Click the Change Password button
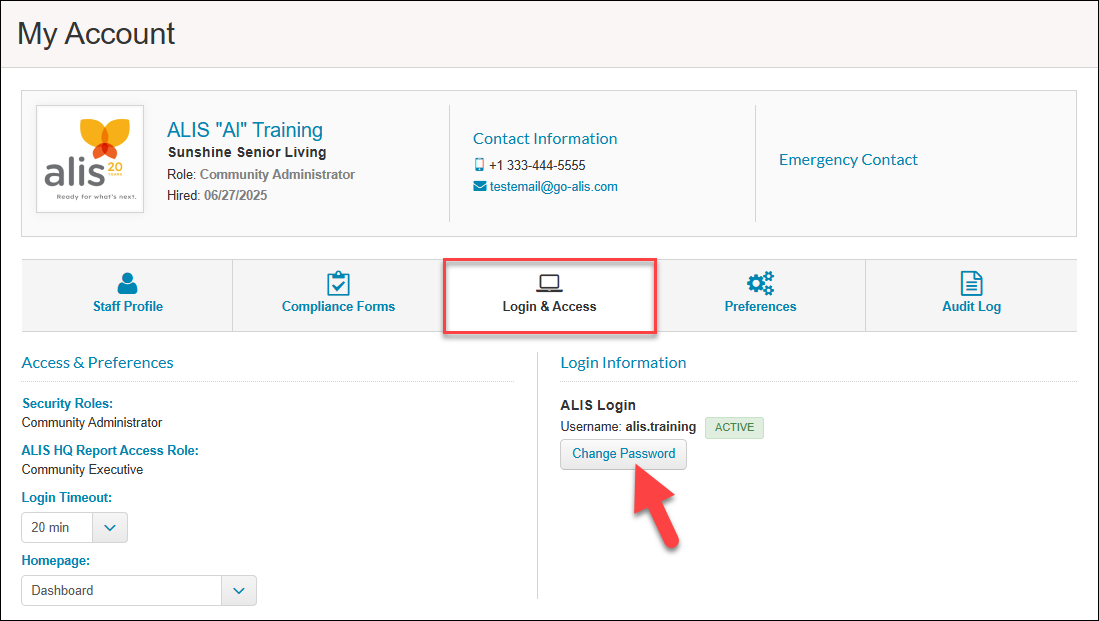Viewport: 1099px width, 621px height. click(x=623, y=453)
